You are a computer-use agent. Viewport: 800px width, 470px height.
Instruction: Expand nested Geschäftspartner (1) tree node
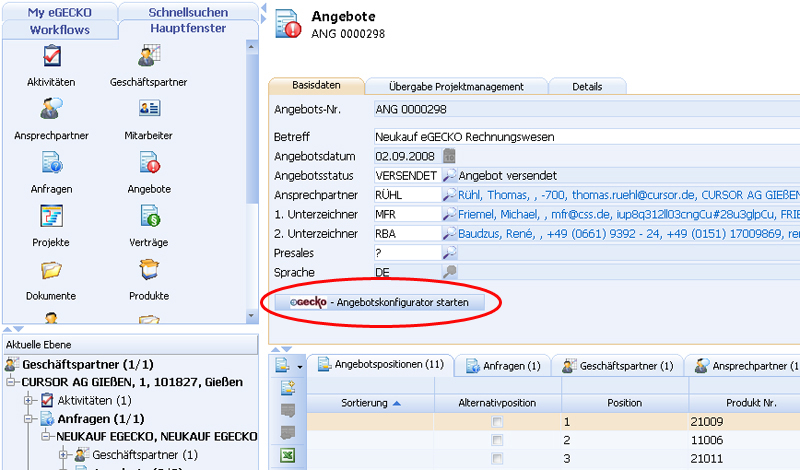click(63, 454)
